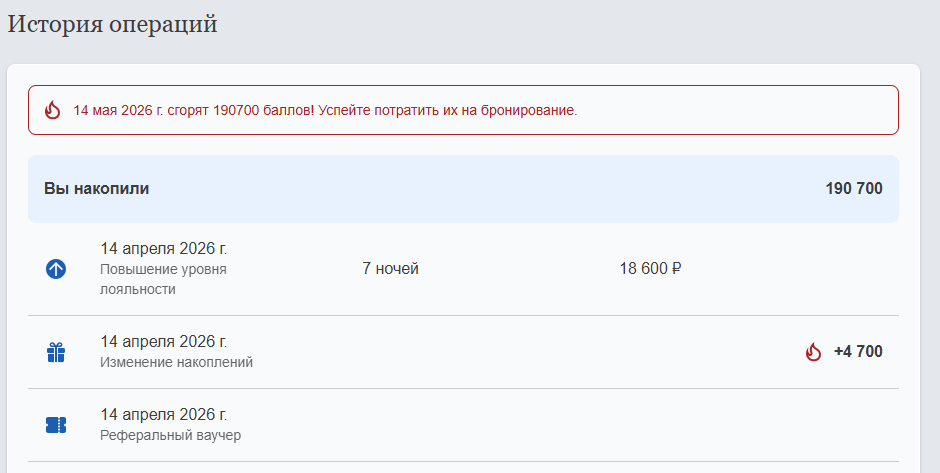This screenshot has width=940, height=473.
Task: Click the +4 700 points value
Action: pos(858,352)
